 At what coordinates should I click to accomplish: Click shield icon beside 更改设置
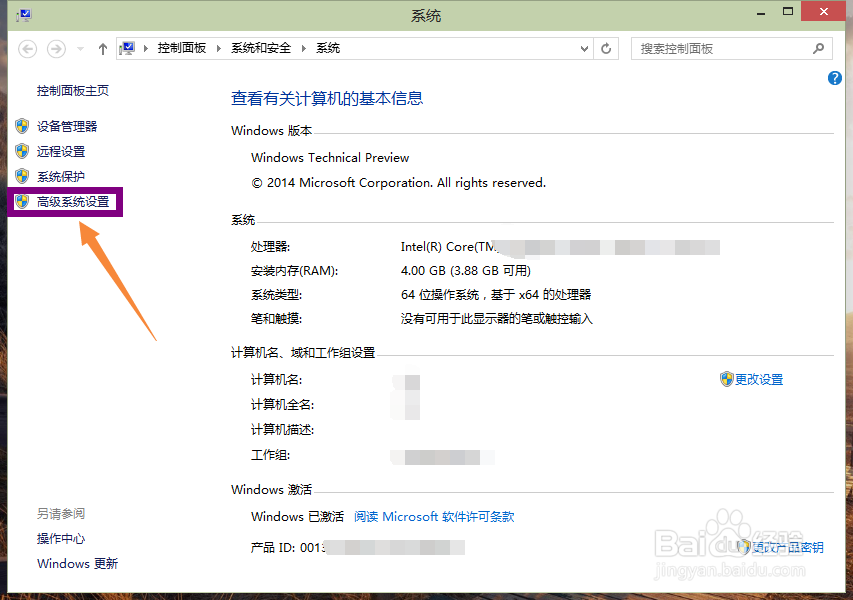(727, 379)
